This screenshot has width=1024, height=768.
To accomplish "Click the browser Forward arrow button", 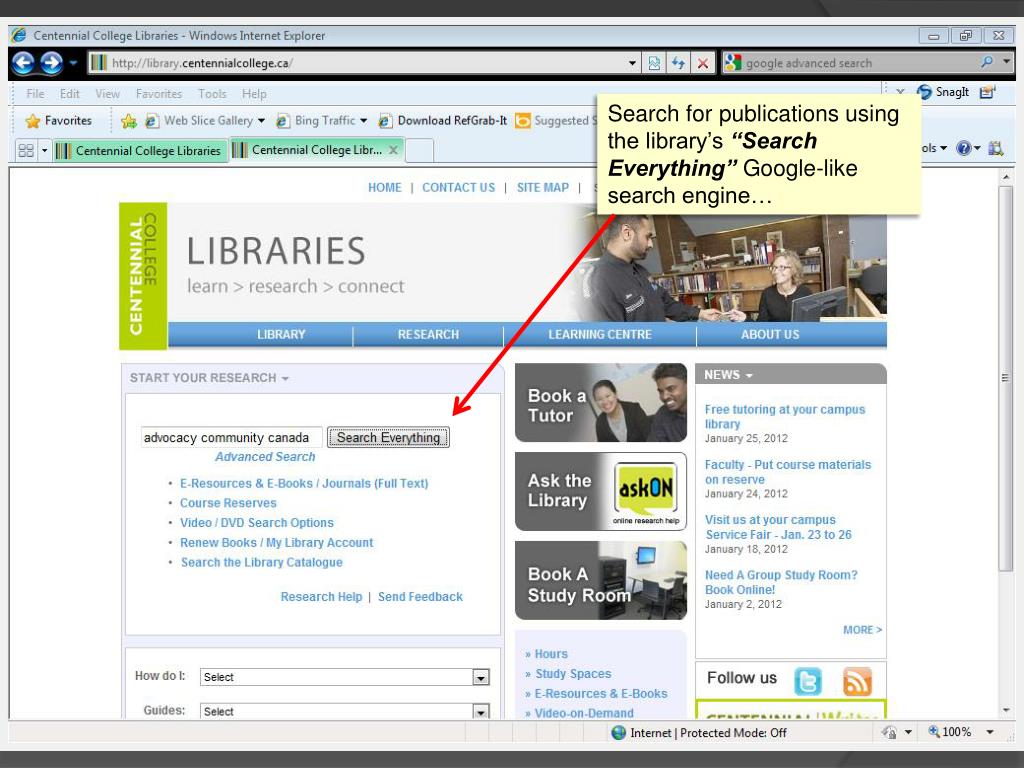I will (51, 63).
